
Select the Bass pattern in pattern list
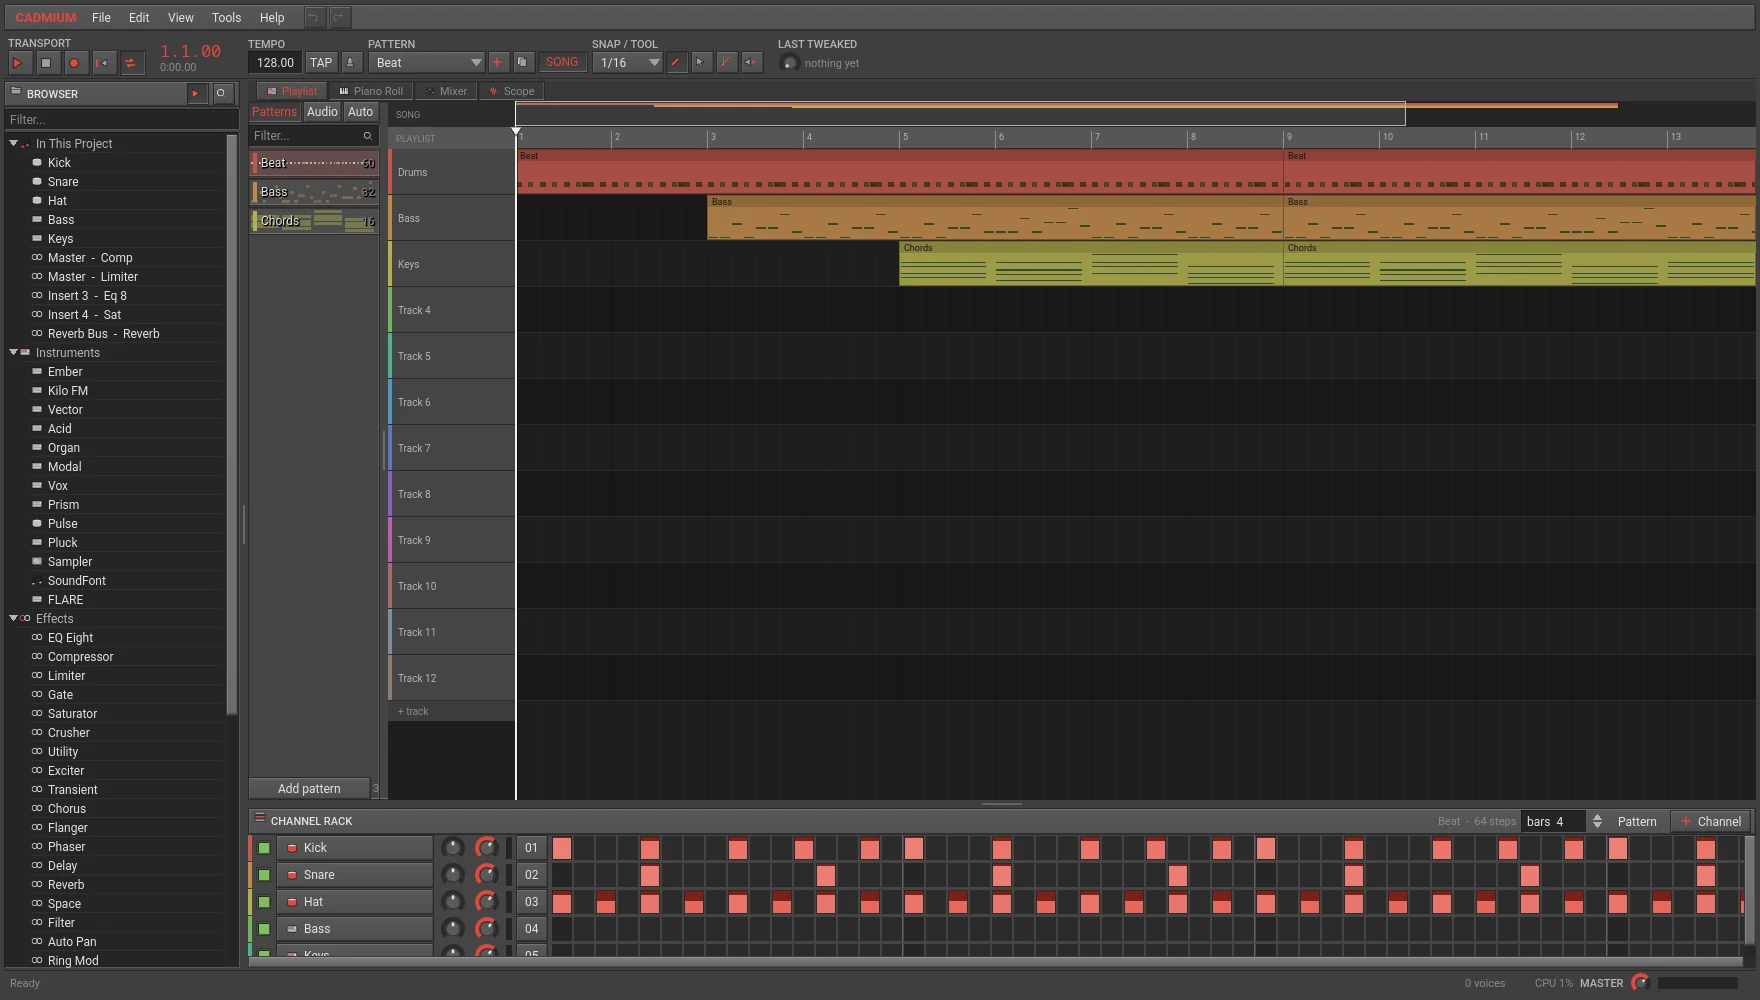[314, 192]
